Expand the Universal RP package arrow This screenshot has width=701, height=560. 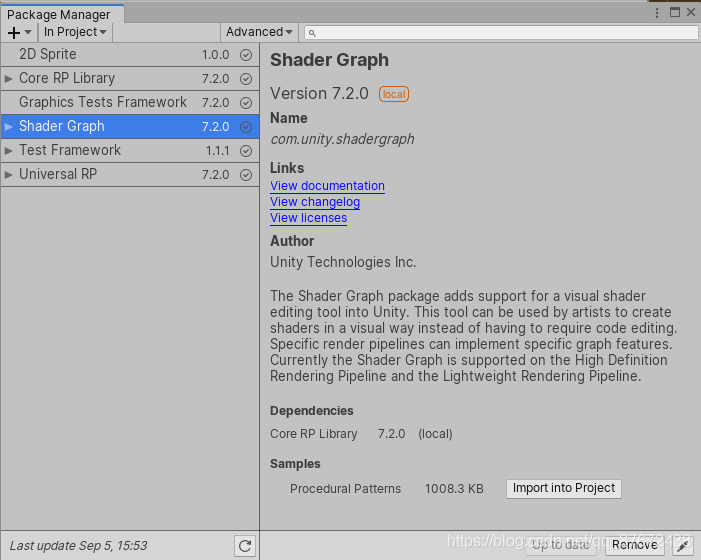click(x=8, y=174)
